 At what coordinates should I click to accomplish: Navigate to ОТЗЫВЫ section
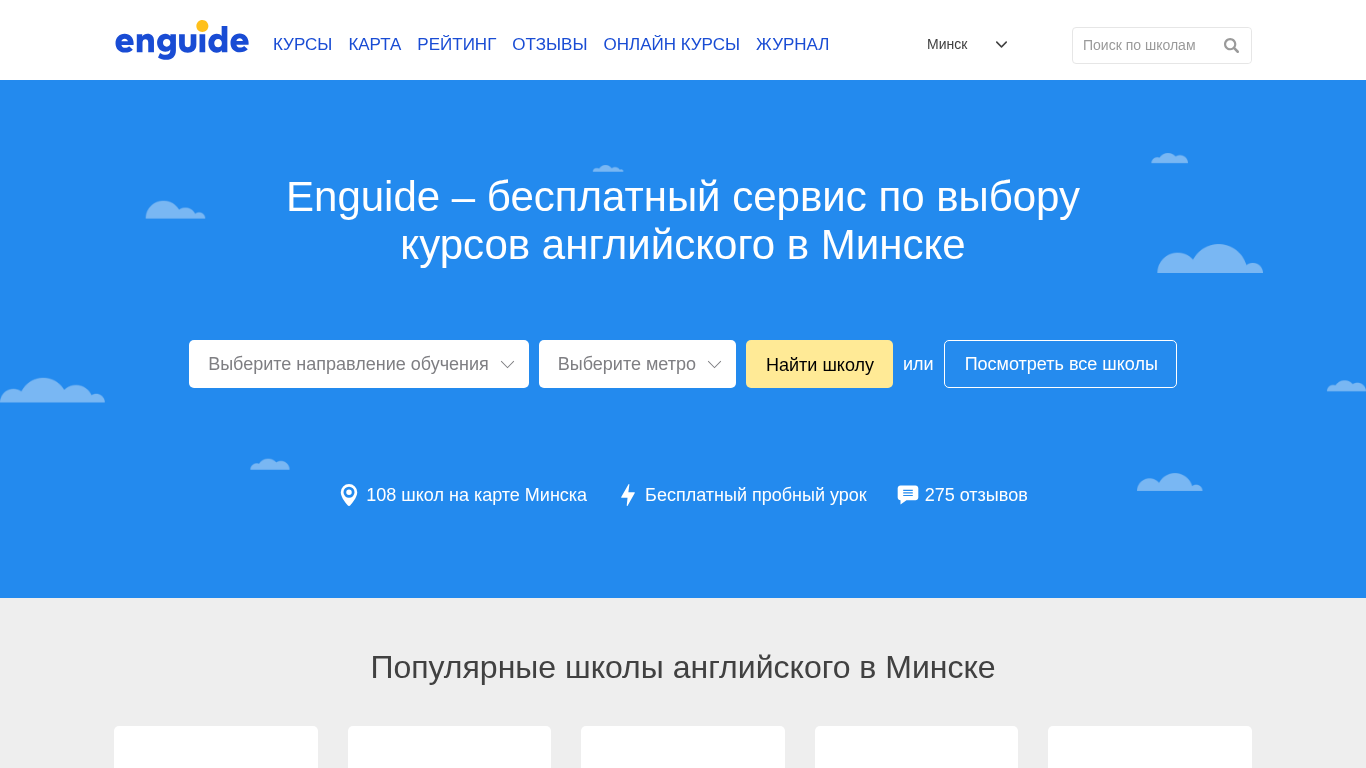click(549, 45)
